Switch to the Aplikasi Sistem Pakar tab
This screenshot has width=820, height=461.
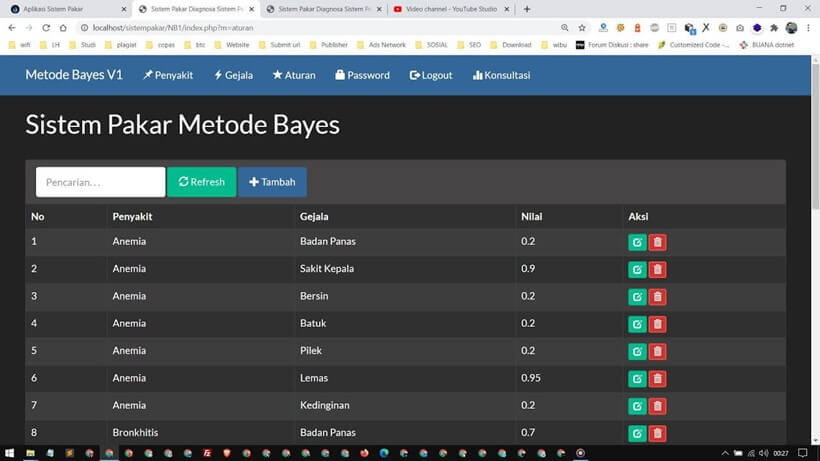[x=60, y=9]
